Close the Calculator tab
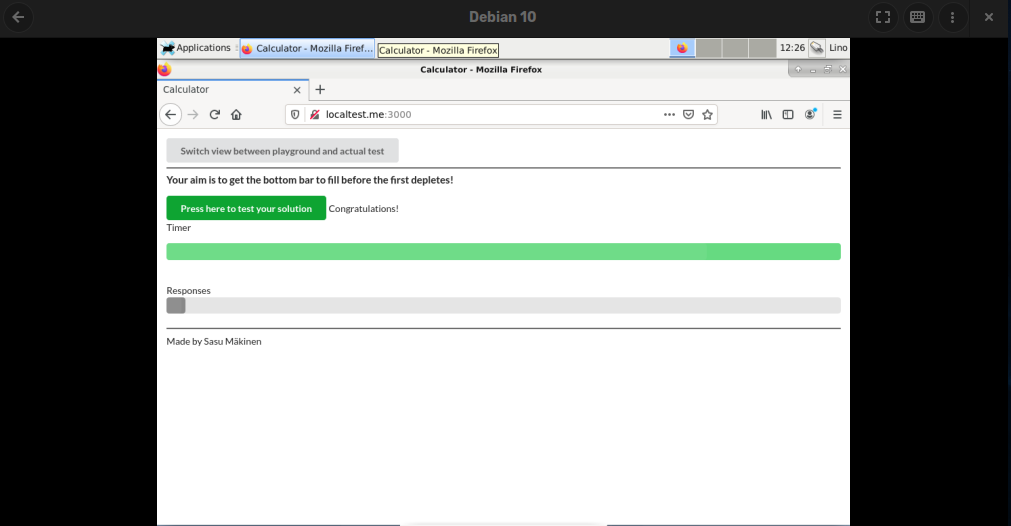The width and height of the screenshot is (1011, 526). coord(297,89)
